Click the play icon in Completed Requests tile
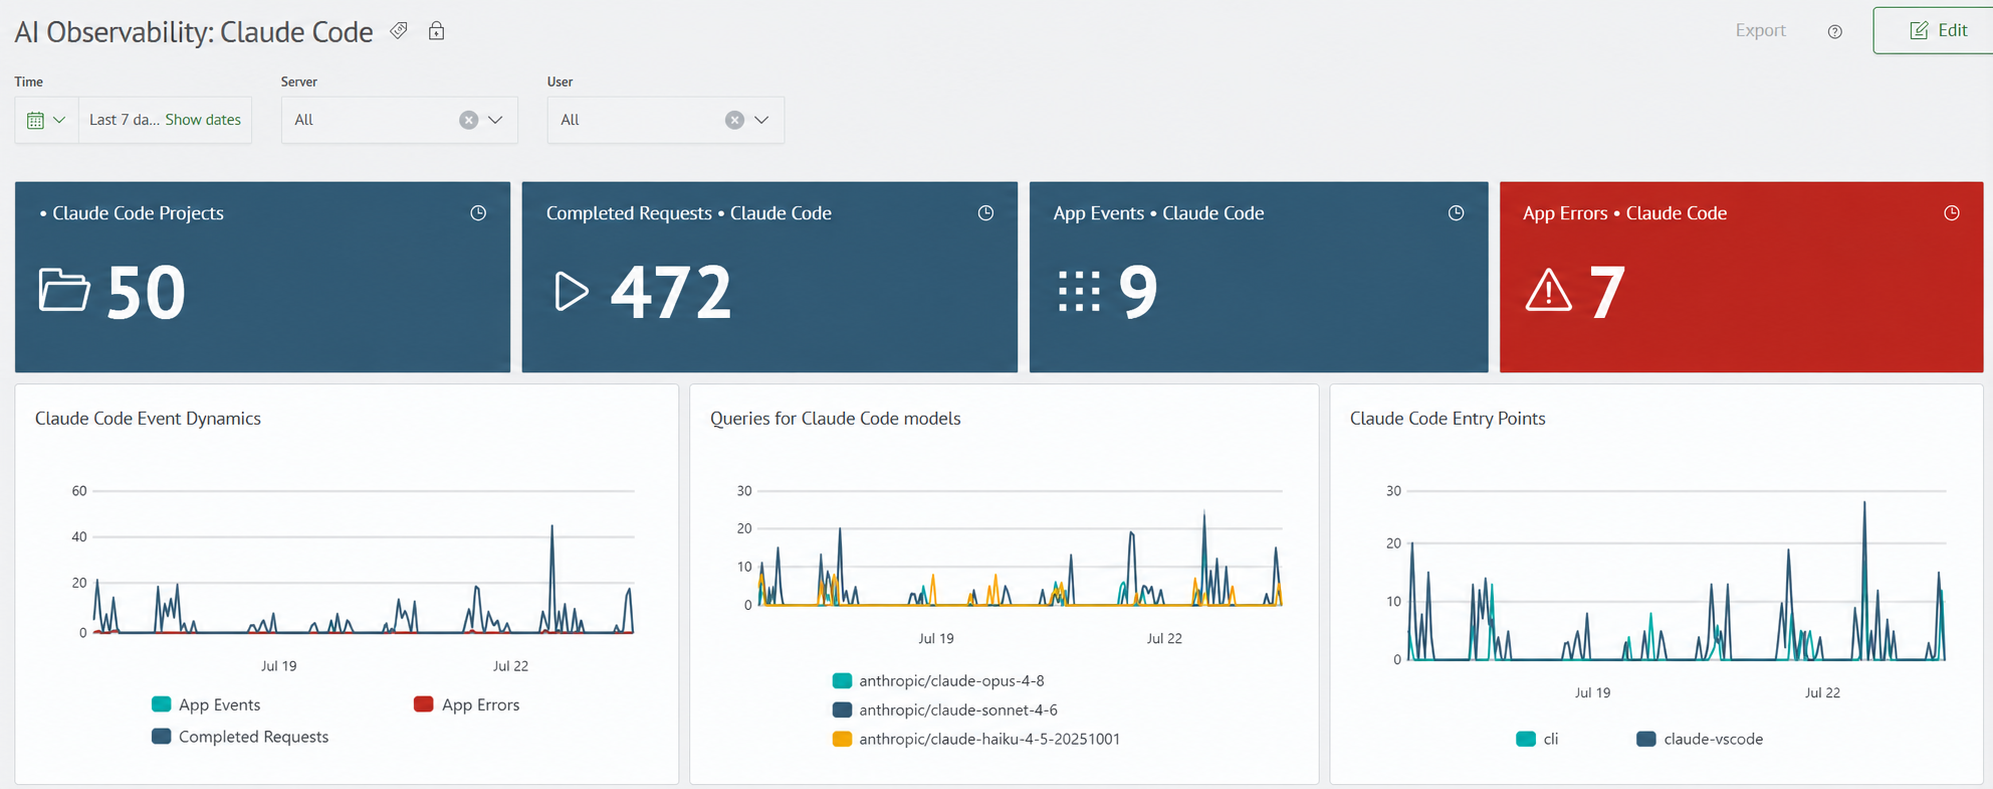This screenshot has width=1993, height=789. point(571,291)
